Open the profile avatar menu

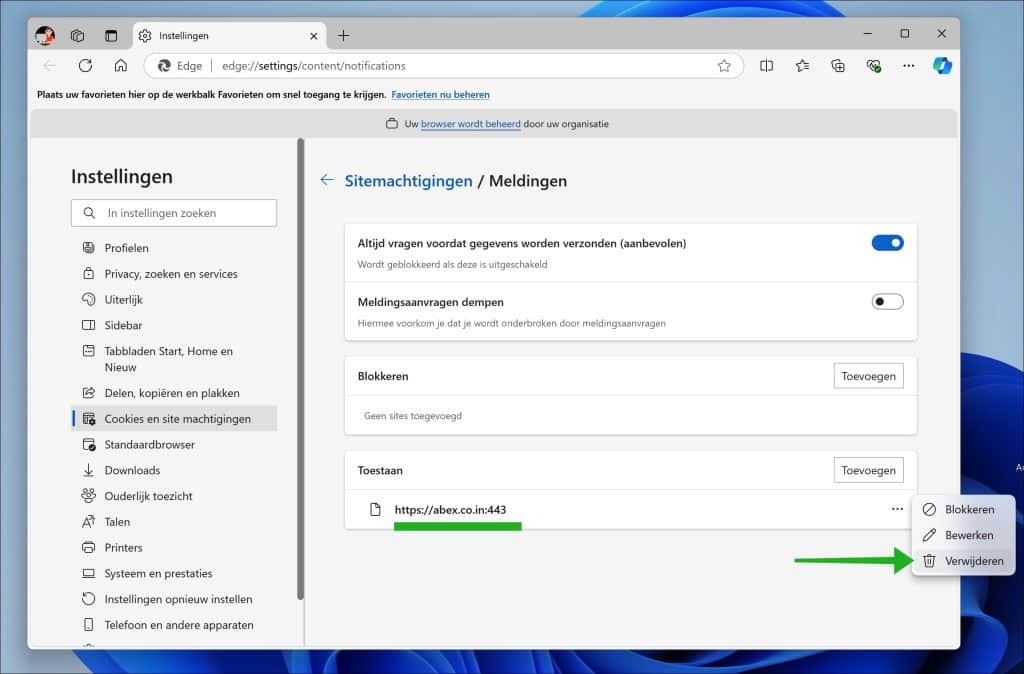tap(45, 35)
